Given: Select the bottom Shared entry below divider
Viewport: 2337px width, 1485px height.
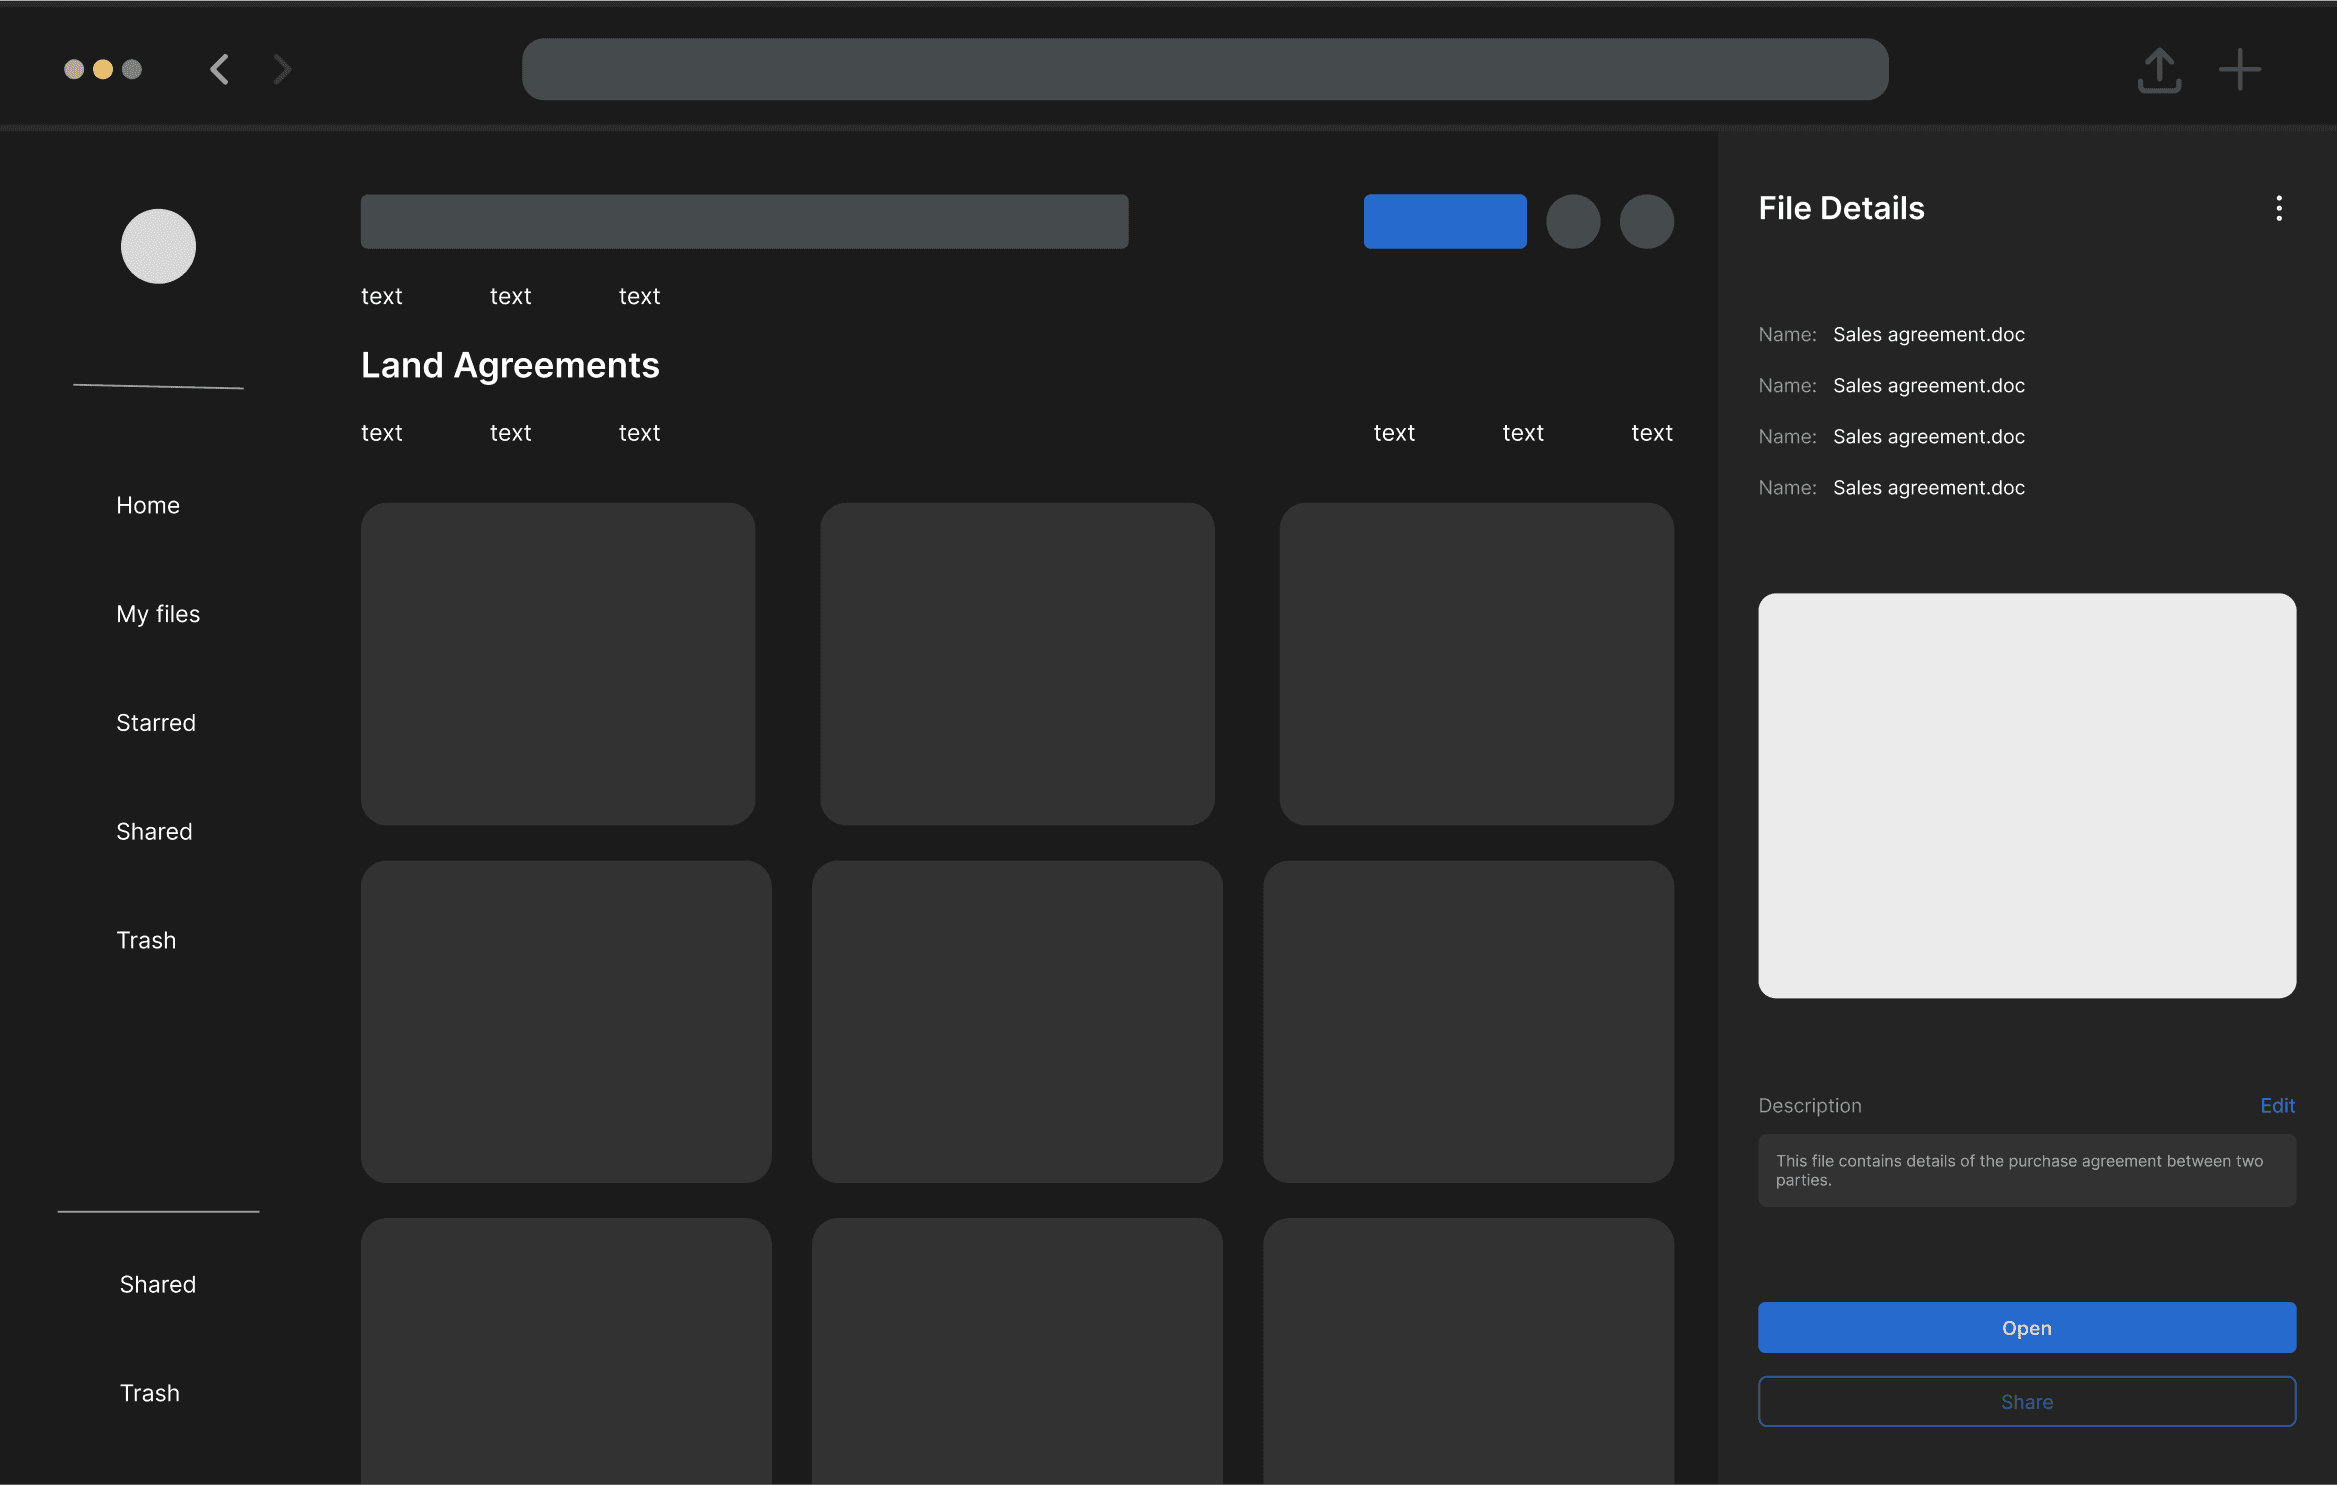Looking at the screenshot, I should 158,1284.
